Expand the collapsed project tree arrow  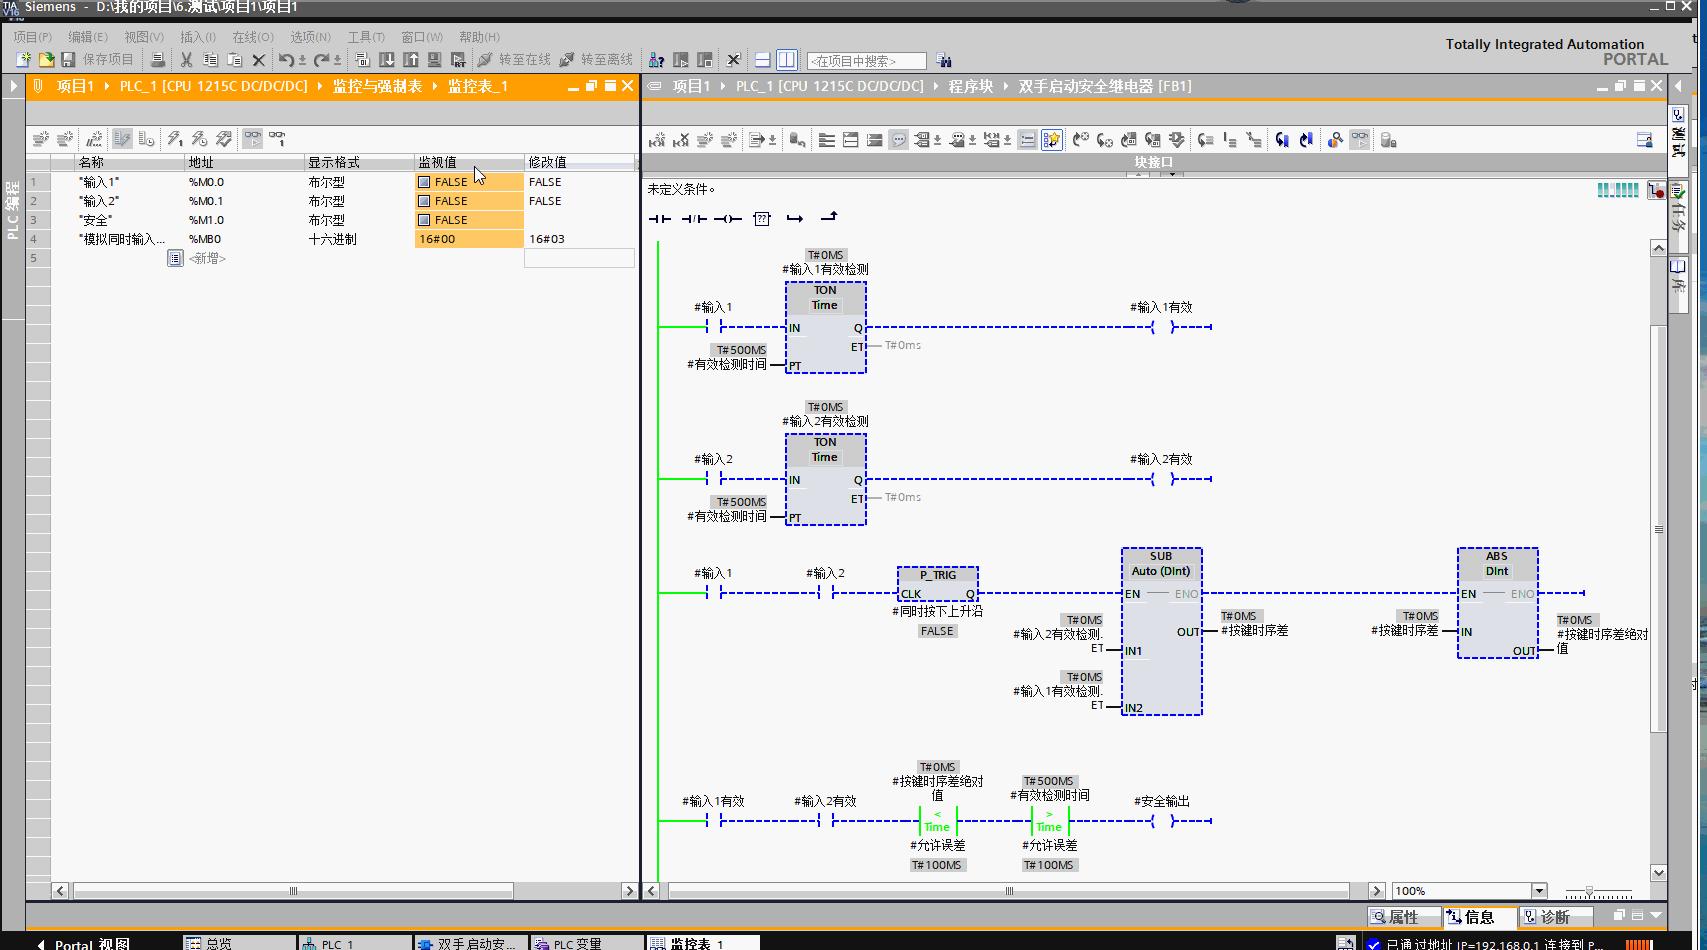coord(13,86)
